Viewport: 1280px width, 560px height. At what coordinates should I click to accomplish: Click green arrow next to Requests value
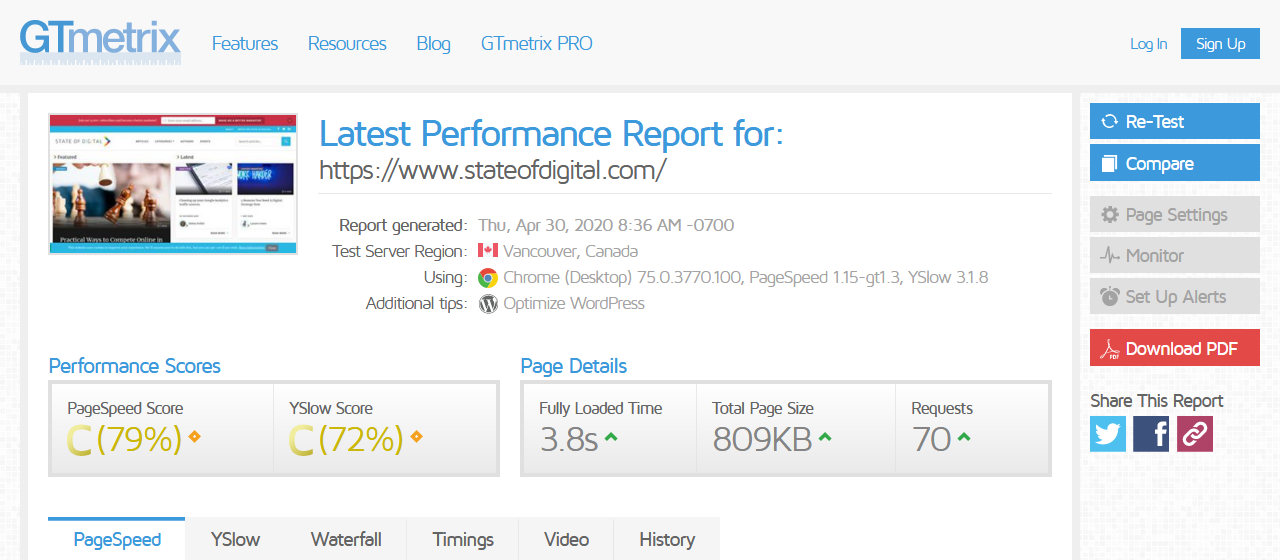point(963,437)
